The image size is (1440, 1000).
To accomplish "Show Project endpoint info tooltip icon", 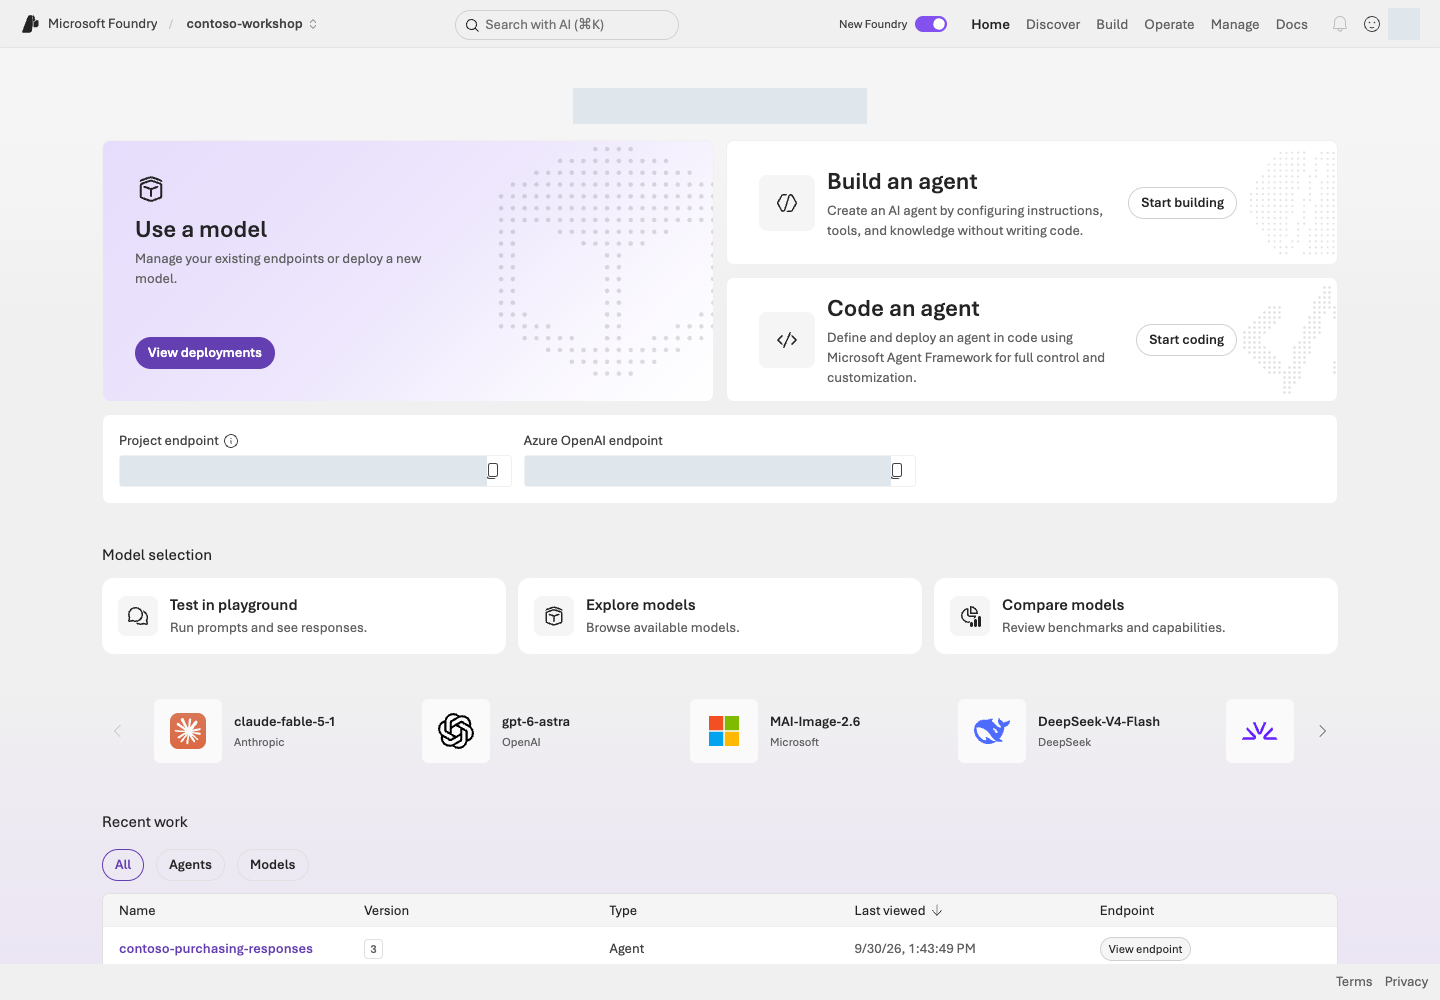I will [x=231, y=441].
